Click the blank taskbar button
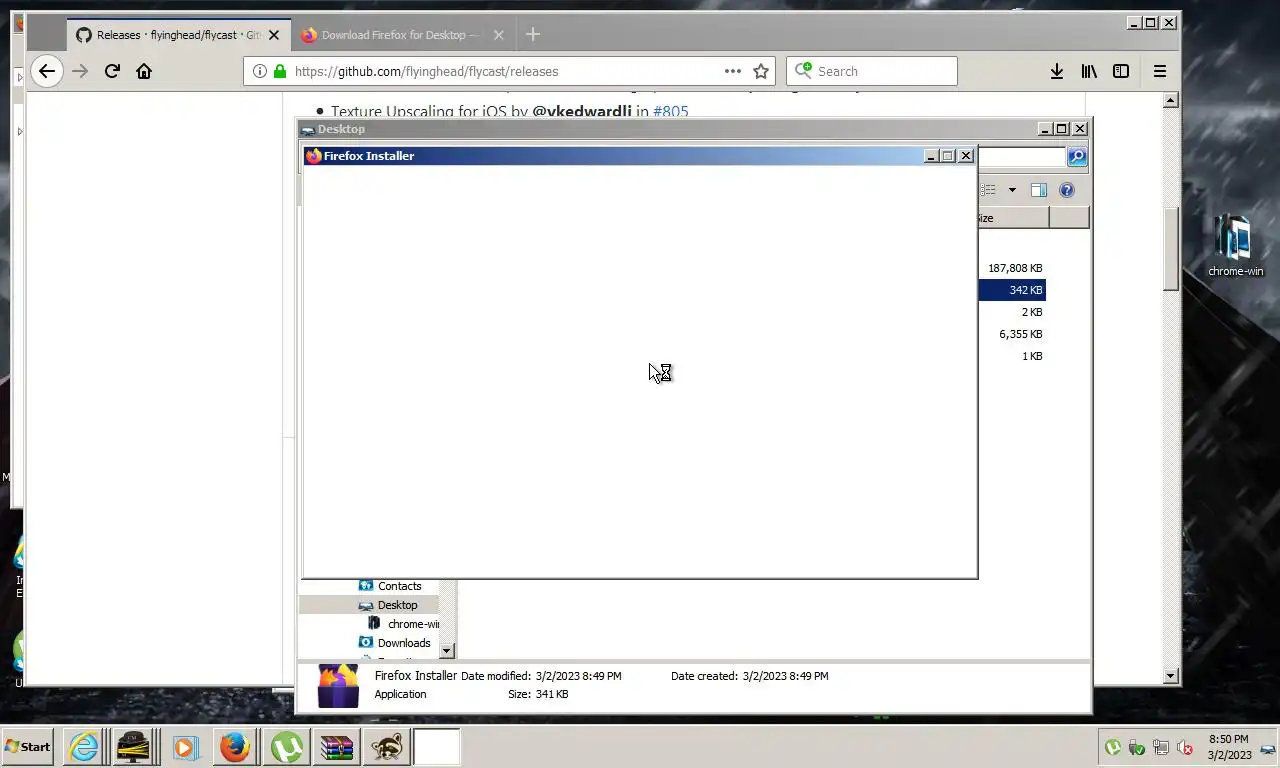Viewport: 1280px width, 768px height. [437, 747]
